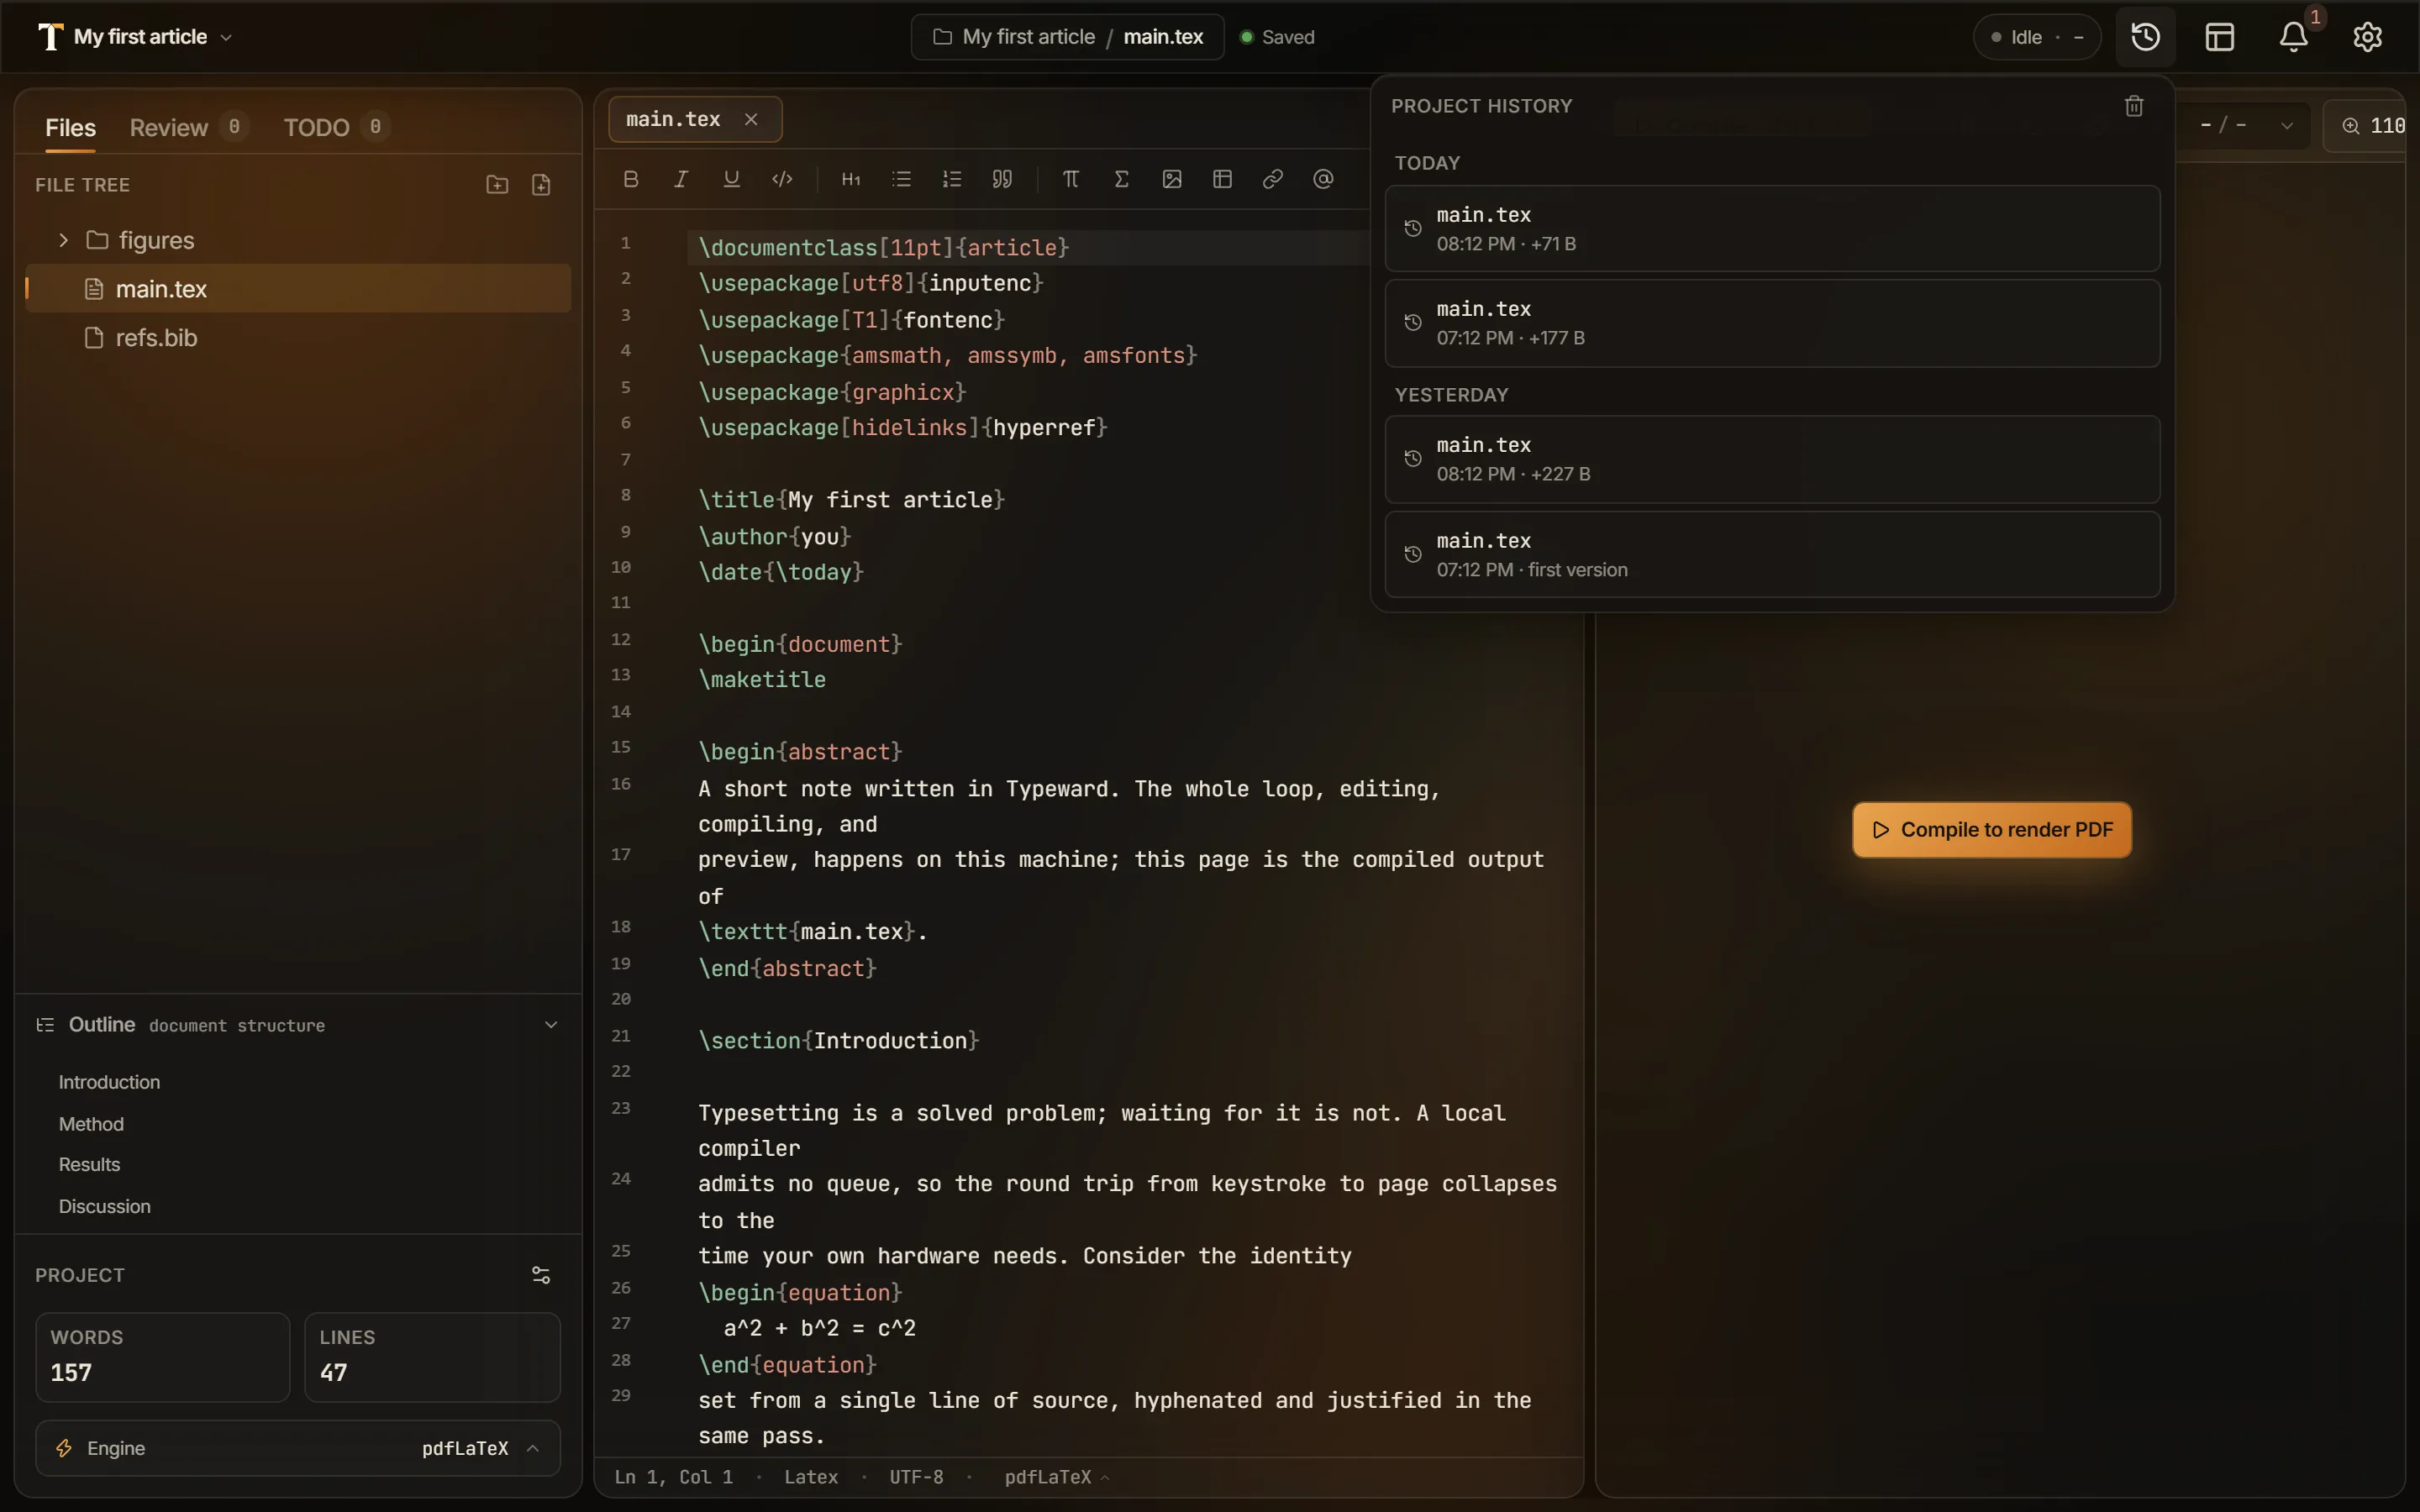Open the pdfLaTeX engine menu in the status bar
The width and height of the screenshot is (2420, 1512).
(1056, 1477)
